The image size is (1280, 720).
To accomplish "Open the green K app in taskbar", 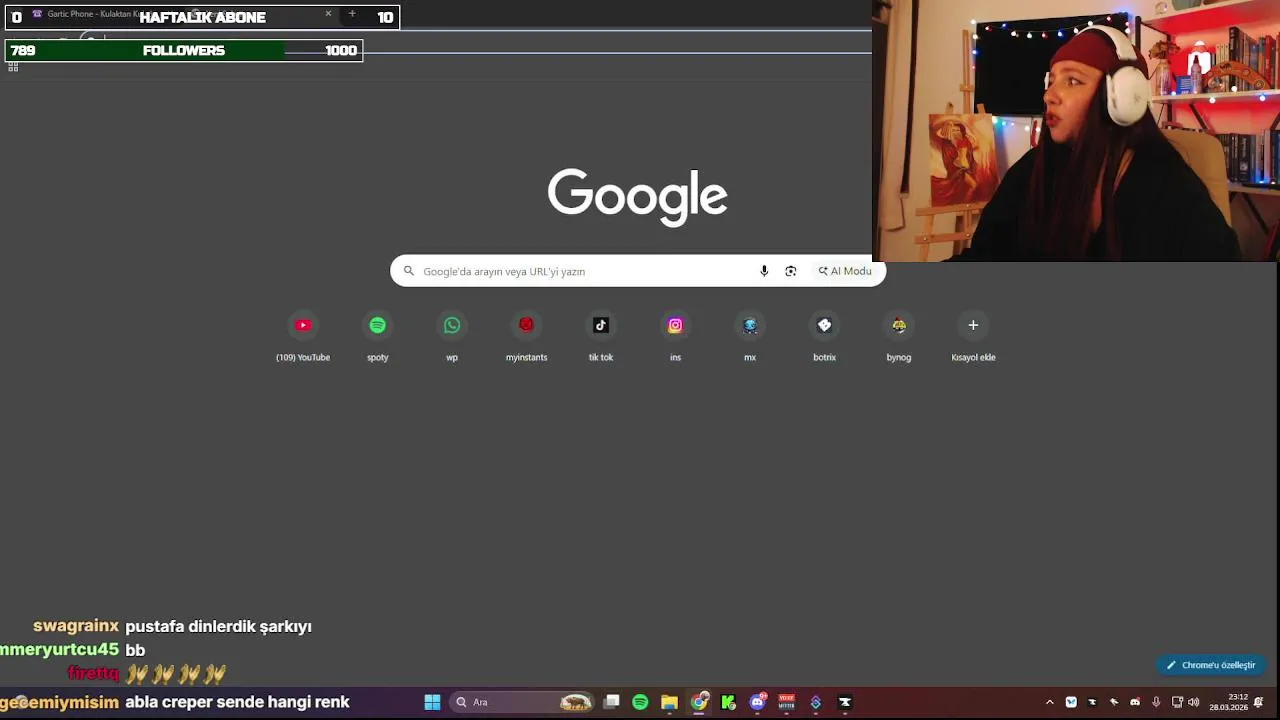I will [x=728, y=702].
